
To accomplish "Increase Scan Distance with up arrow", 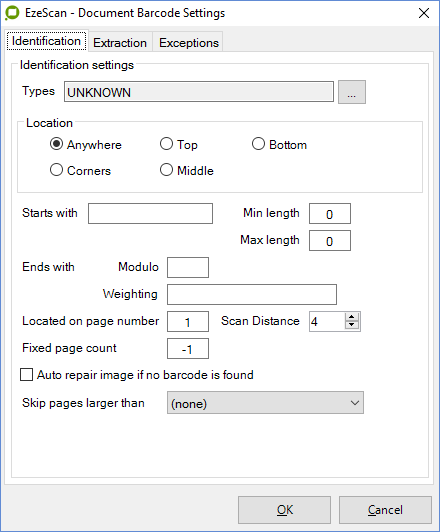I will [x=352, y=317].
